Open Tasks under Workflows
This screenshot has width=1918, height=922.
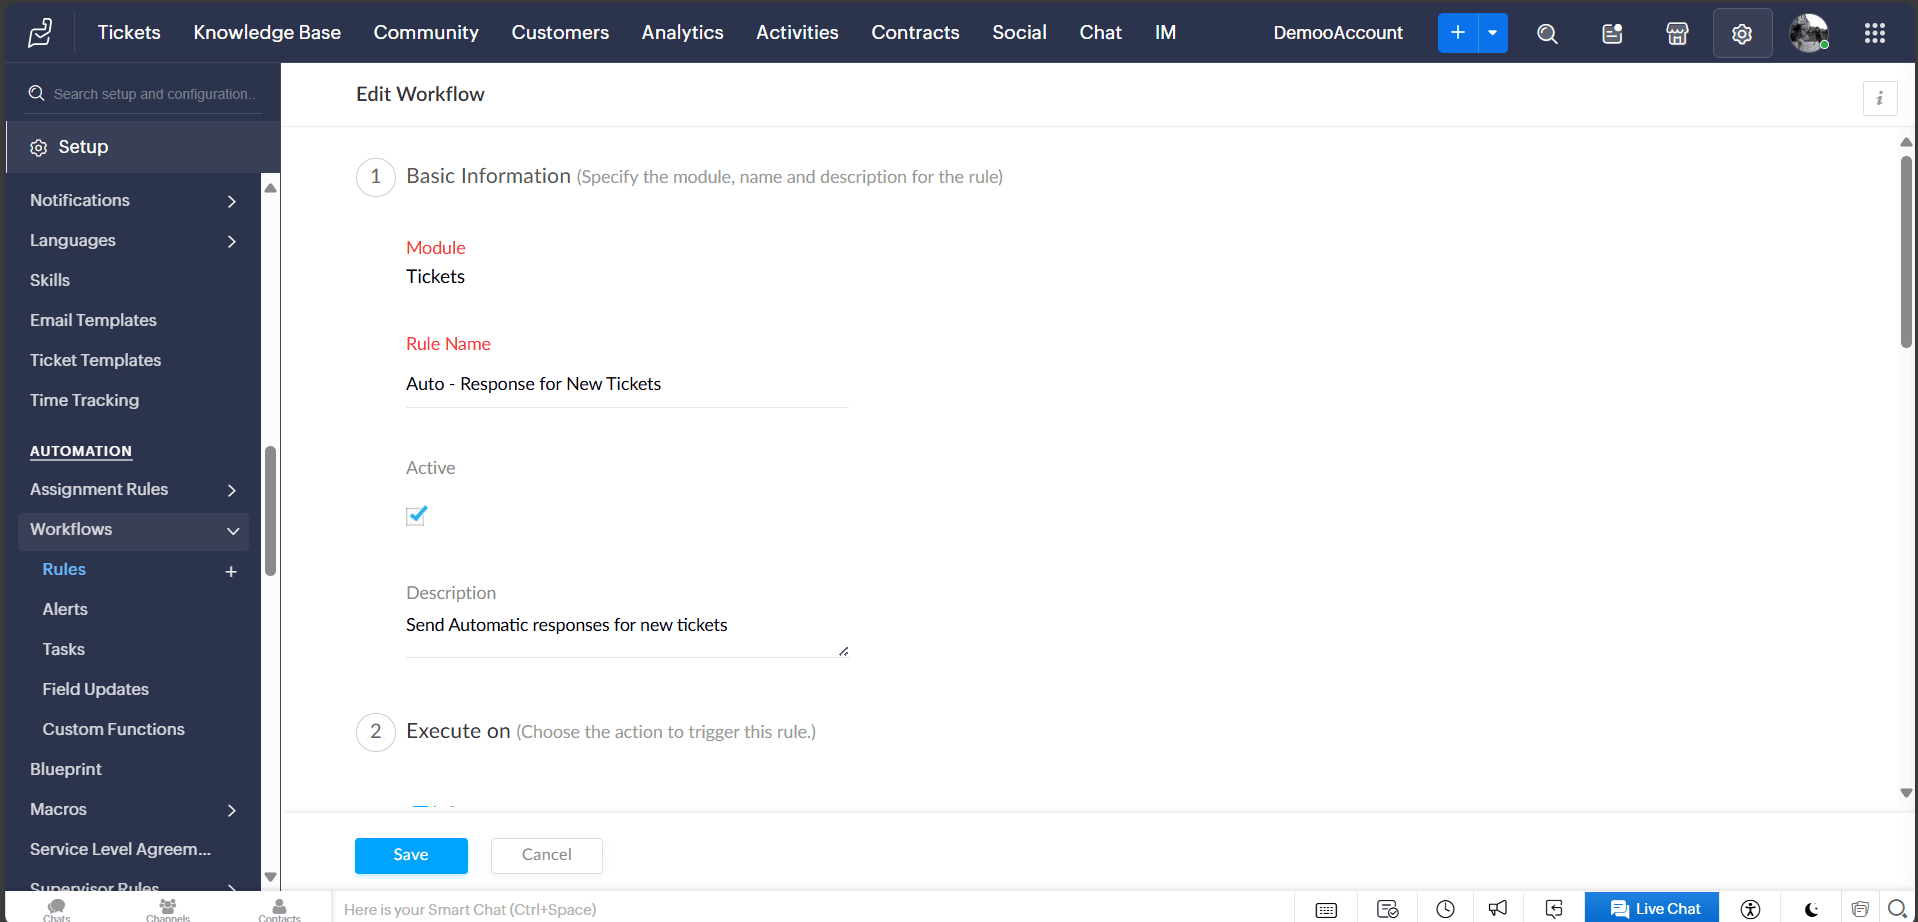(x=63, y=649)
